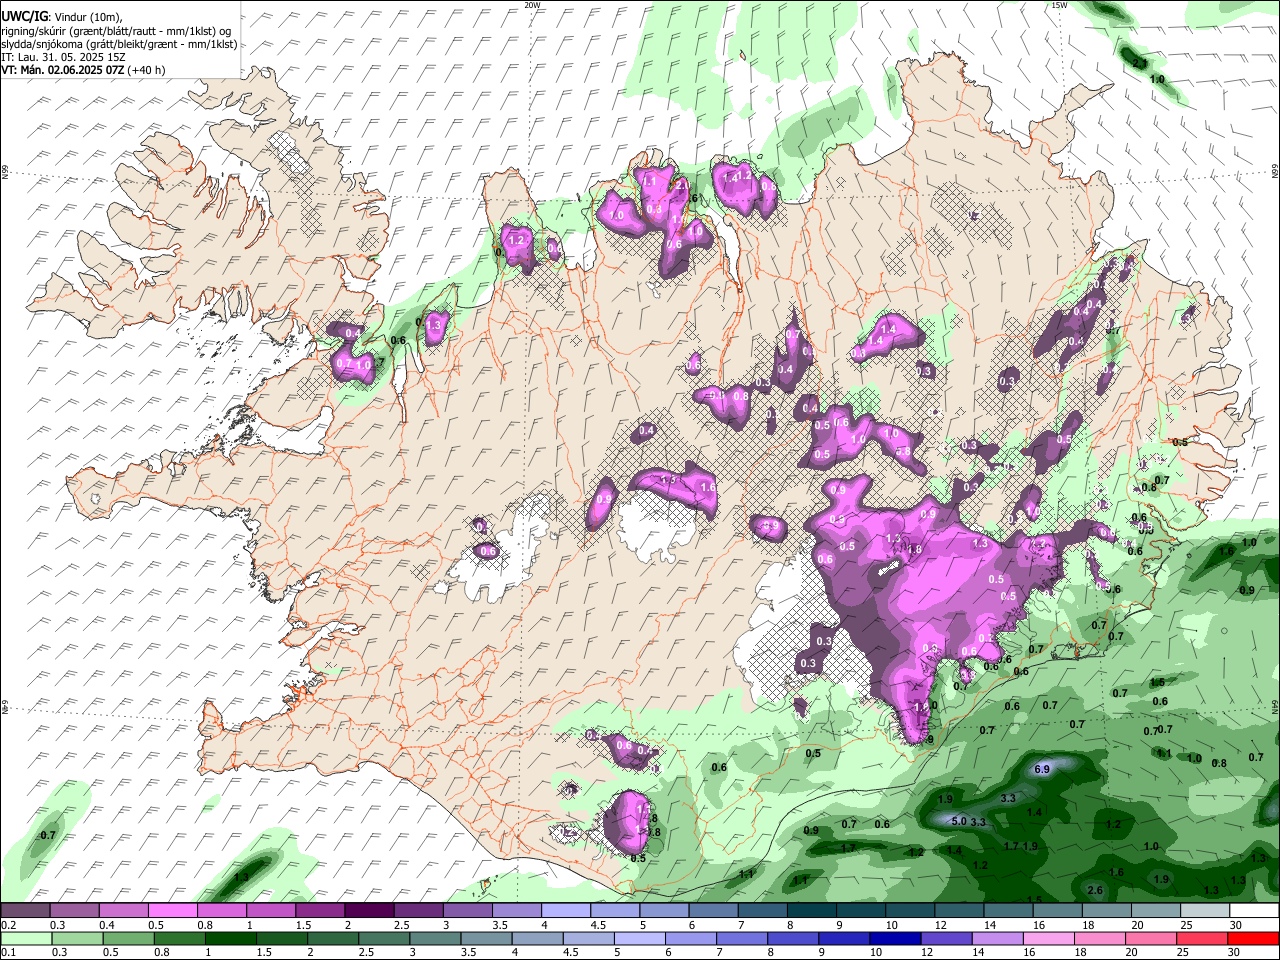Click the light grey 25–30 snow legend swatch
This screenshot has width=1280, height=960.
(x=1205, y=911)
